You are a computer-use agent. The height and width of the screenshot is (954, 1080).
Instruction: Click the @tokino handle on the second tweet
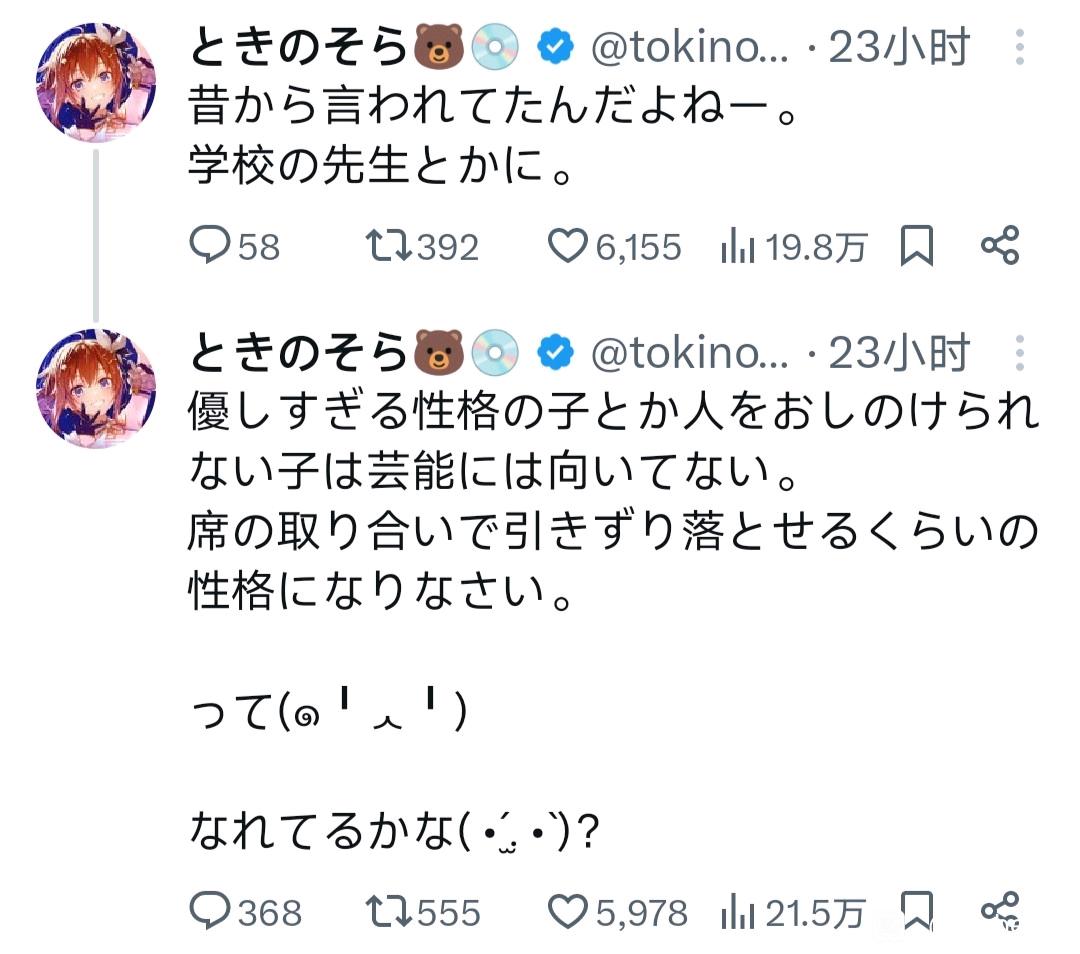coord(689,353)
